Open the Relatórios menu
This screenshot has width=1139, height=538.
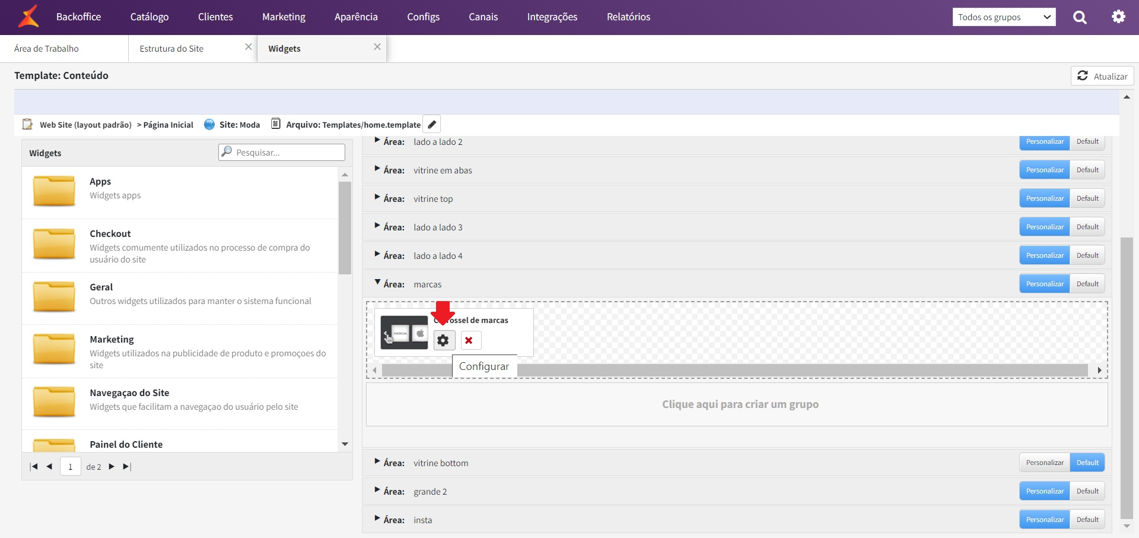pyautogui.click(x=628, y=17)
